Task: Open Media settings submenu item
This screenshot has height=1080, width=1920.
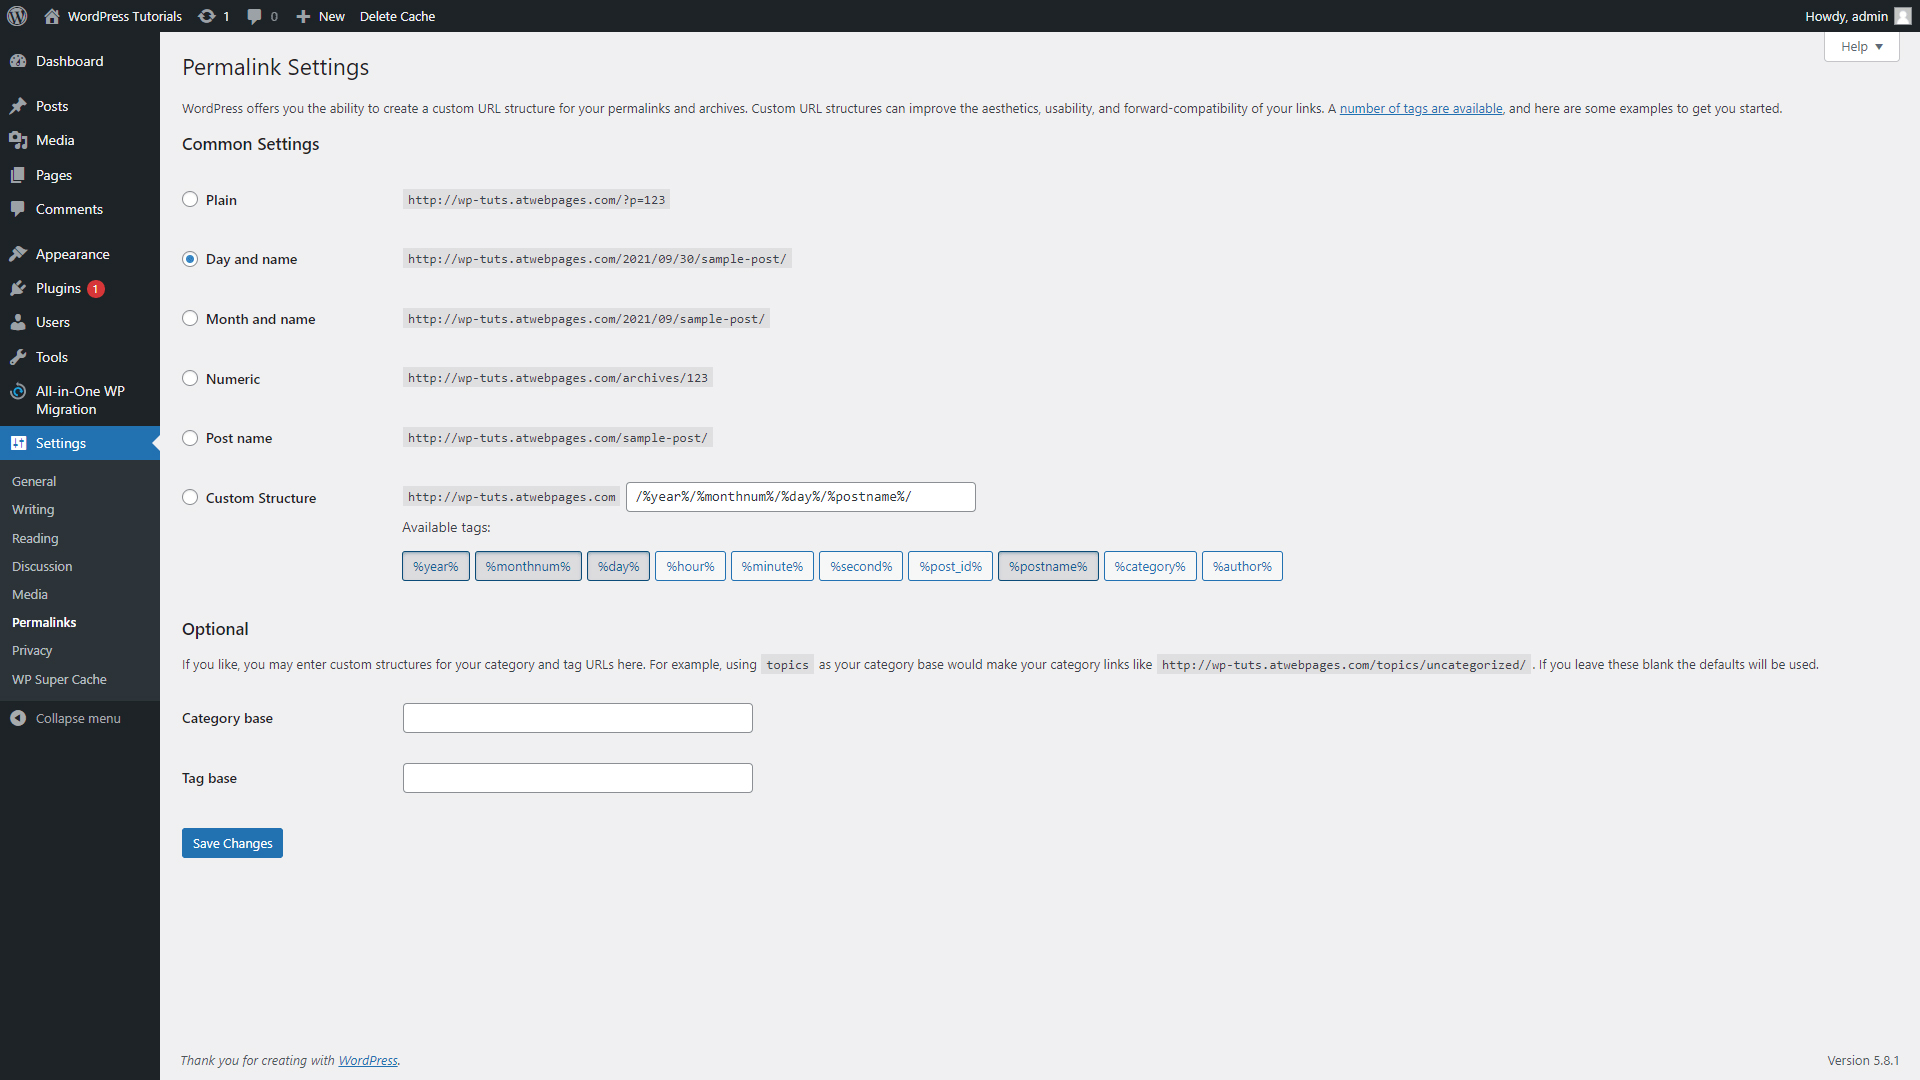Action: pos(30,594)
